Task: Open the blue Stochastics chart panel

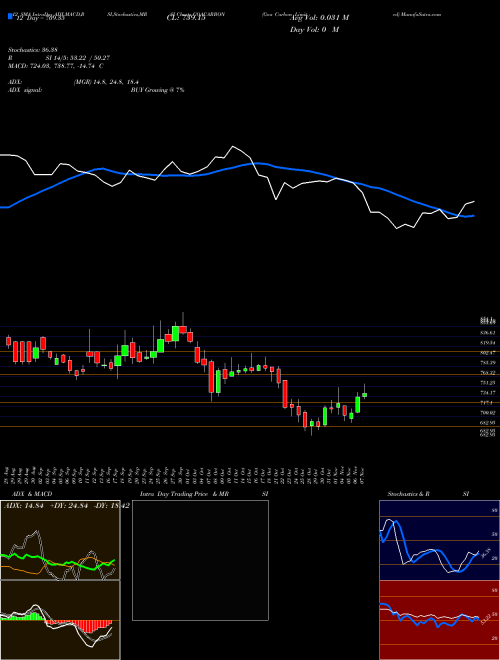Action: 439,540
